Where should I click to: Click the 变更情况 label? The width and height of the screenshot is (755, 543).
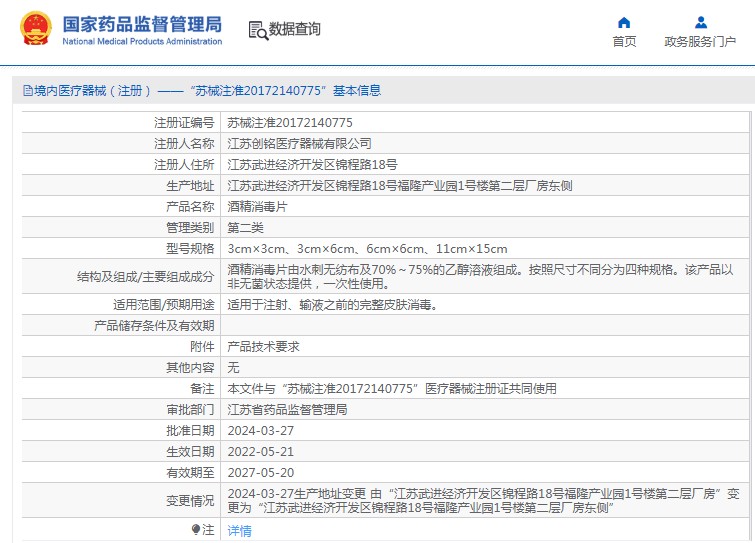190,501
